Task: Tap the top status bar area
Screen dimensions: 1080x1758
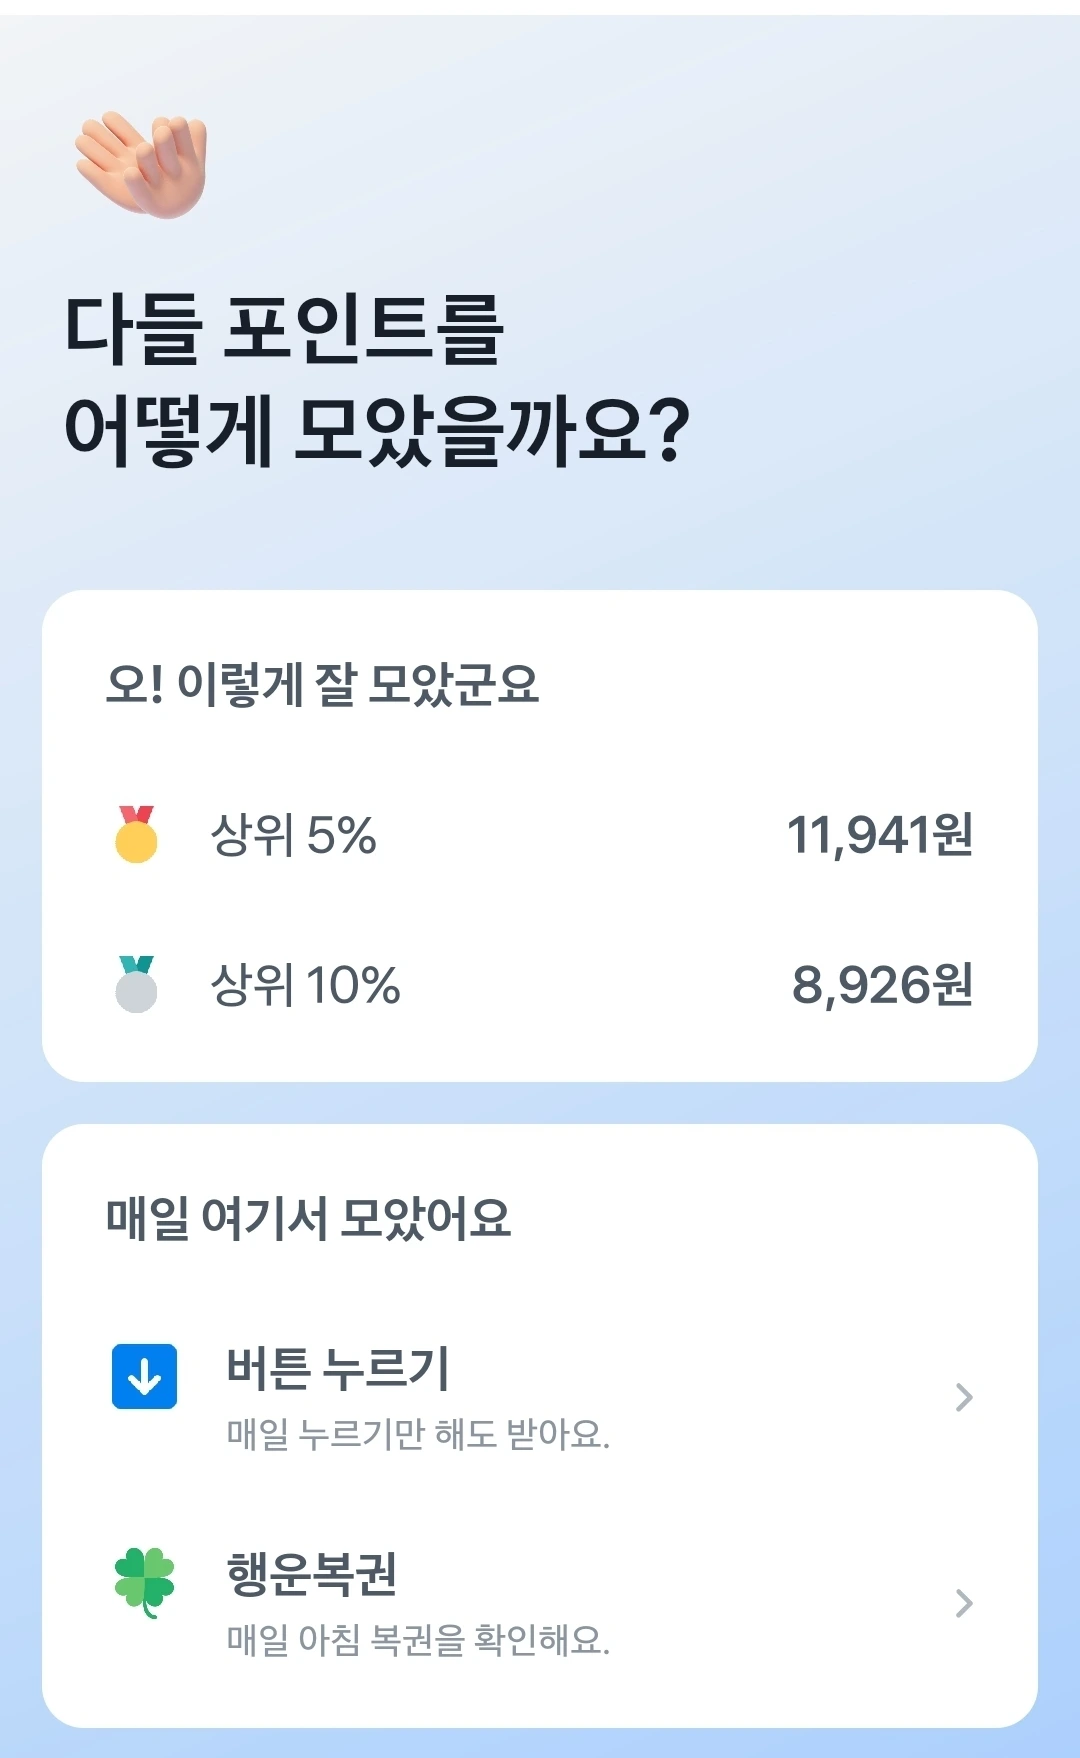Action: pyautogui.click(x=540, y=8)
